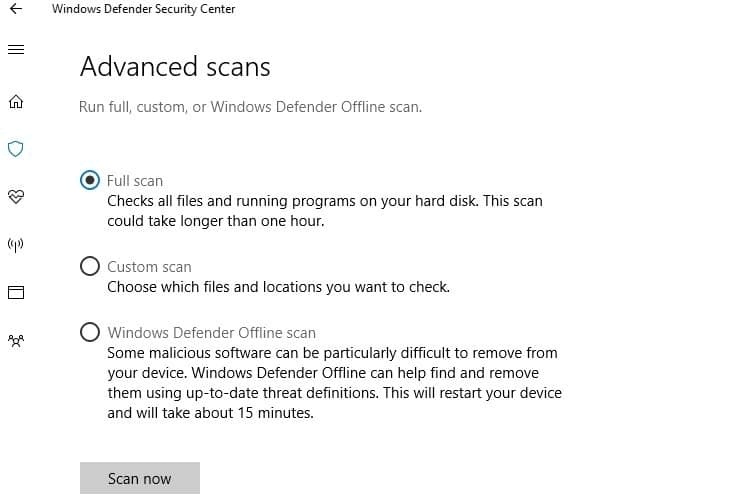Click the "Custom scan" label text
This screenshot has height=497, width=746.
(149, 267)
